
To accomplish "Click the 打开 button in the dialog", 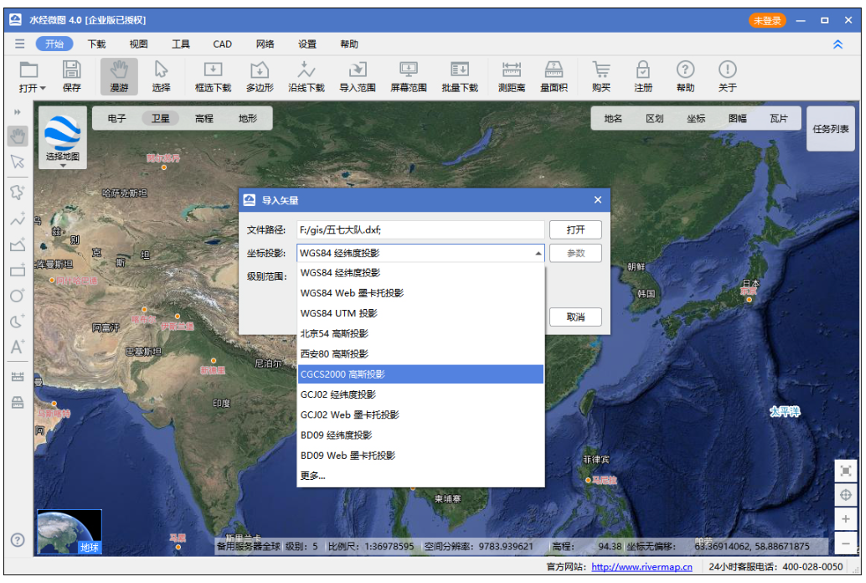I will pyautogui.click(x=575, y=230).
